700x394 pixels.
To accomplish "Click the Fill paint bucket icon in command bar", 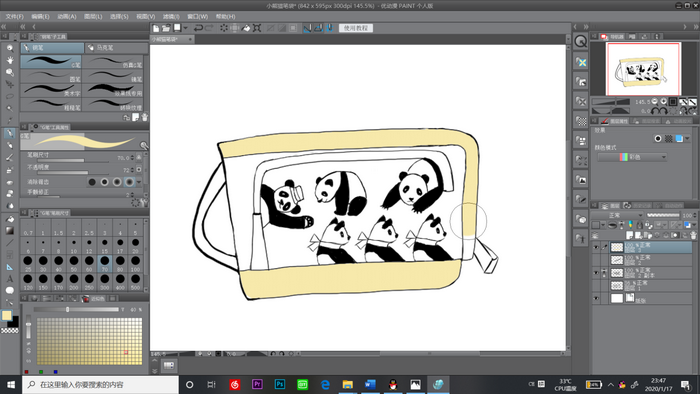I will tap(246, 28).
